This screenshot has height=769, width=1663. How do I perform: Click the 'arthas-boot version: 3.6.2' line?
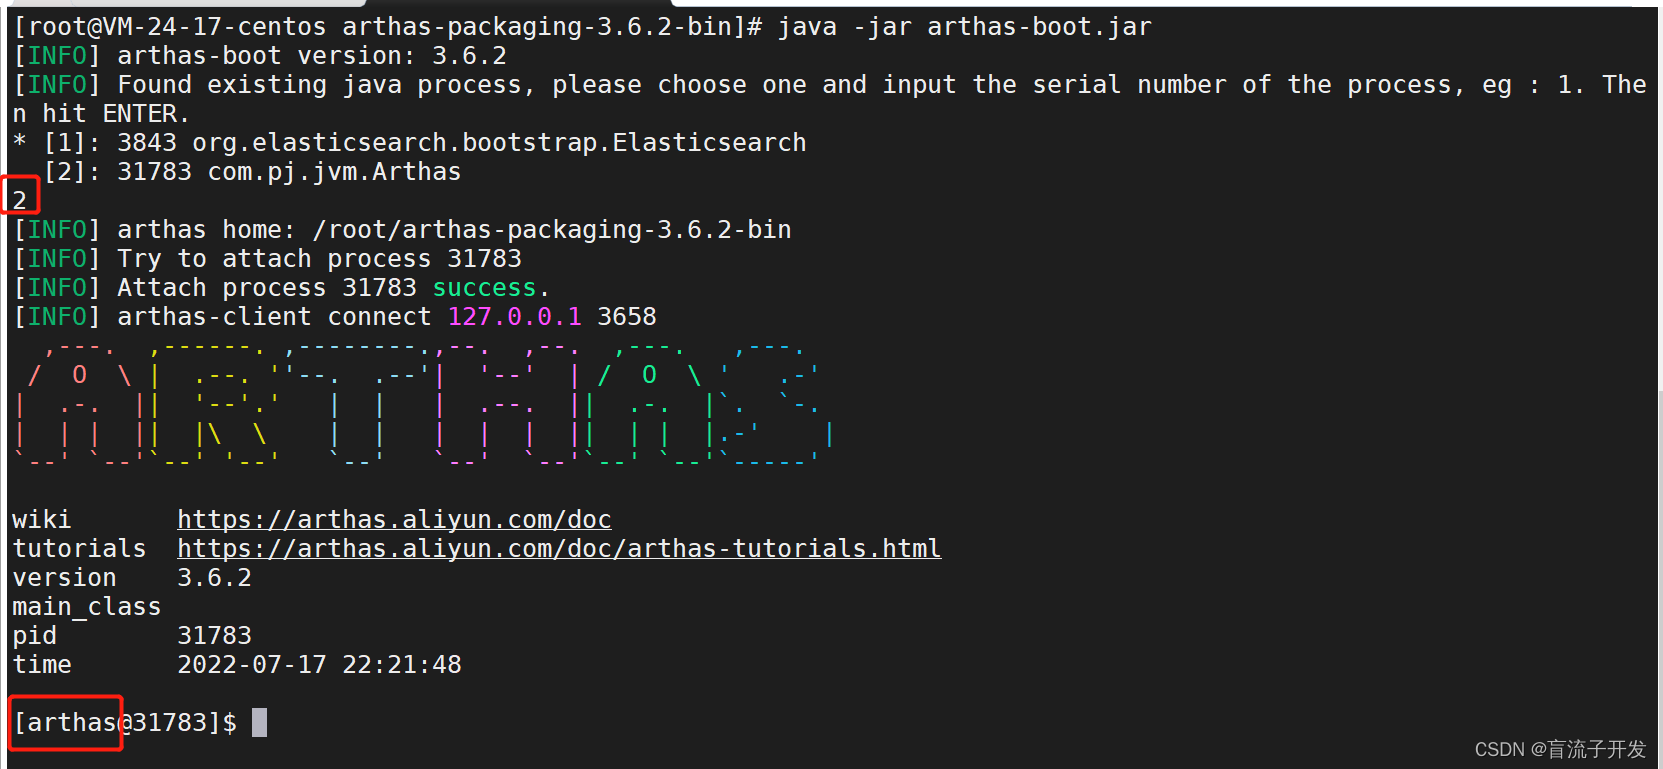(x=261, y=56)
